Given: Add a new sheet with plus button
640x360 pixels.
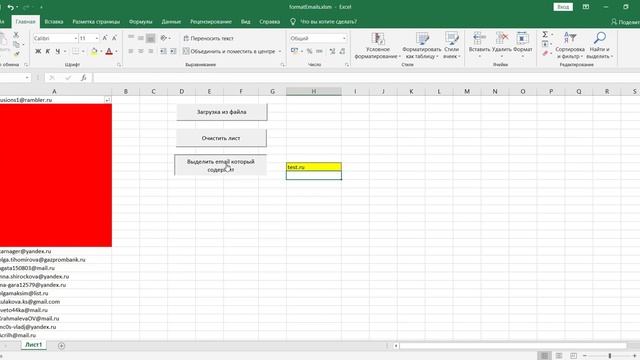Looking at the screenshot, I should [61, 346].
